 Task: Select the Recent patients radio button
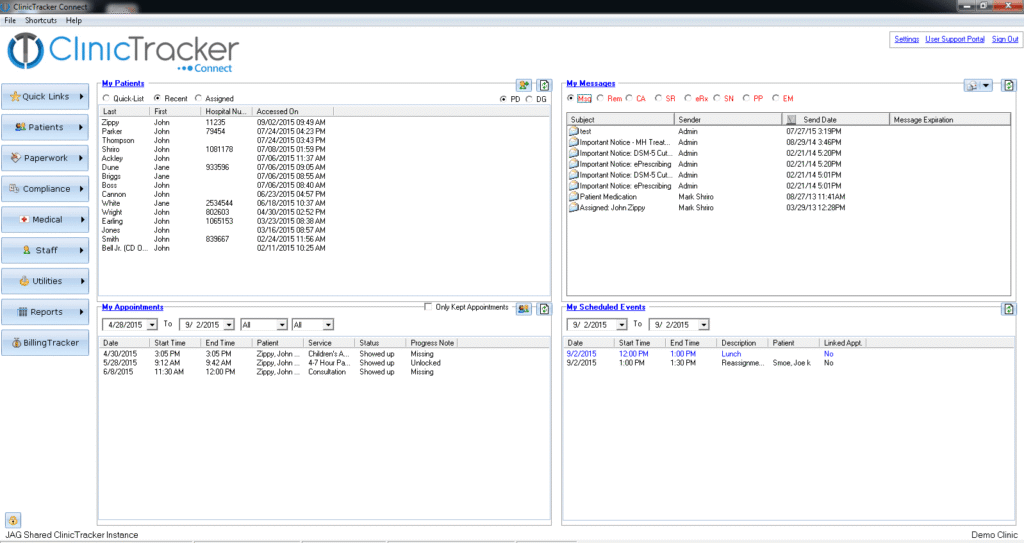click(157, 98)
